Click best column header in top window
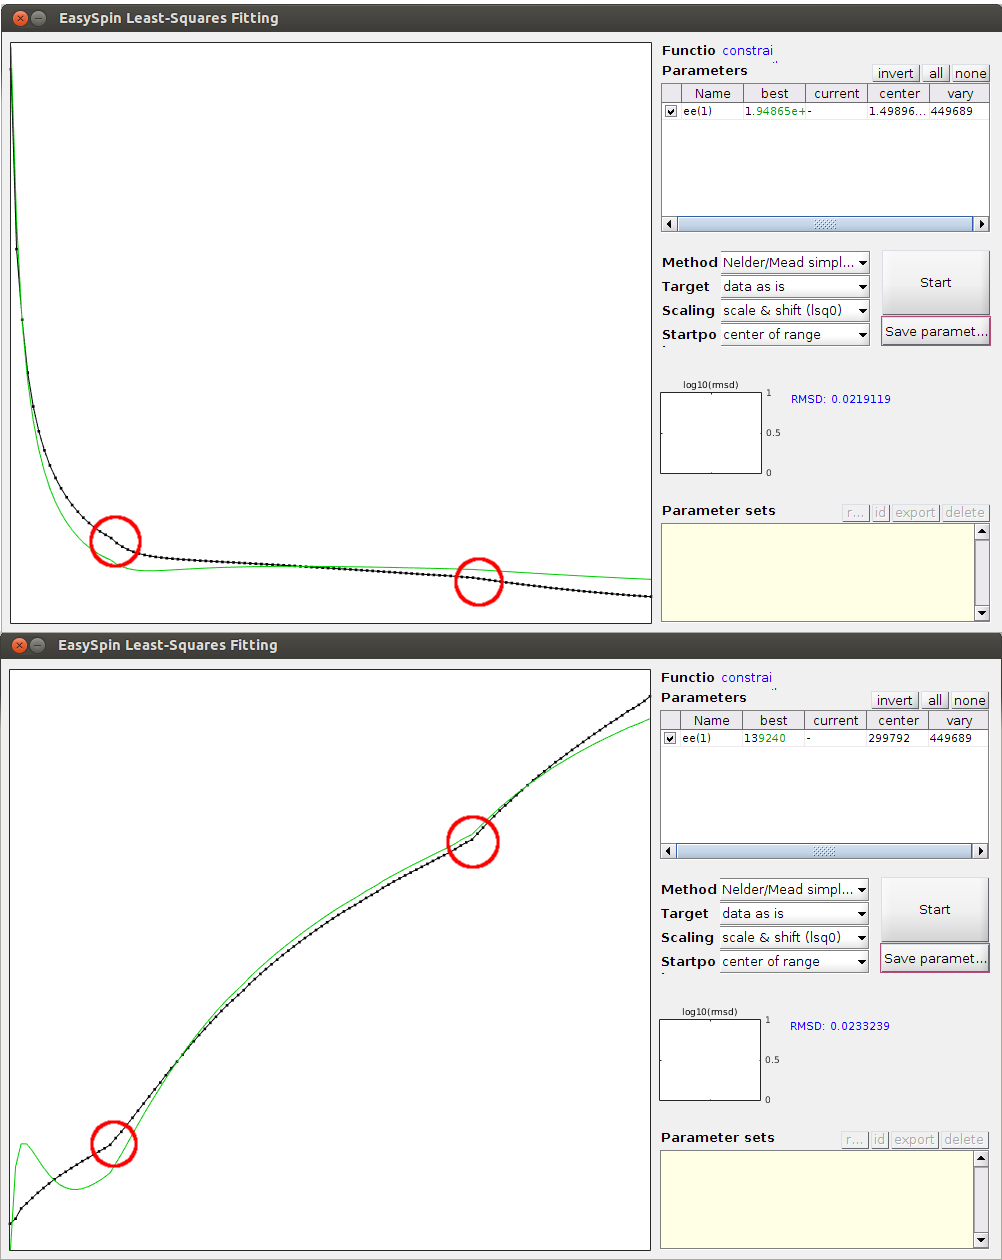Screen dimensions: 1002x1260 click(774, 94)
